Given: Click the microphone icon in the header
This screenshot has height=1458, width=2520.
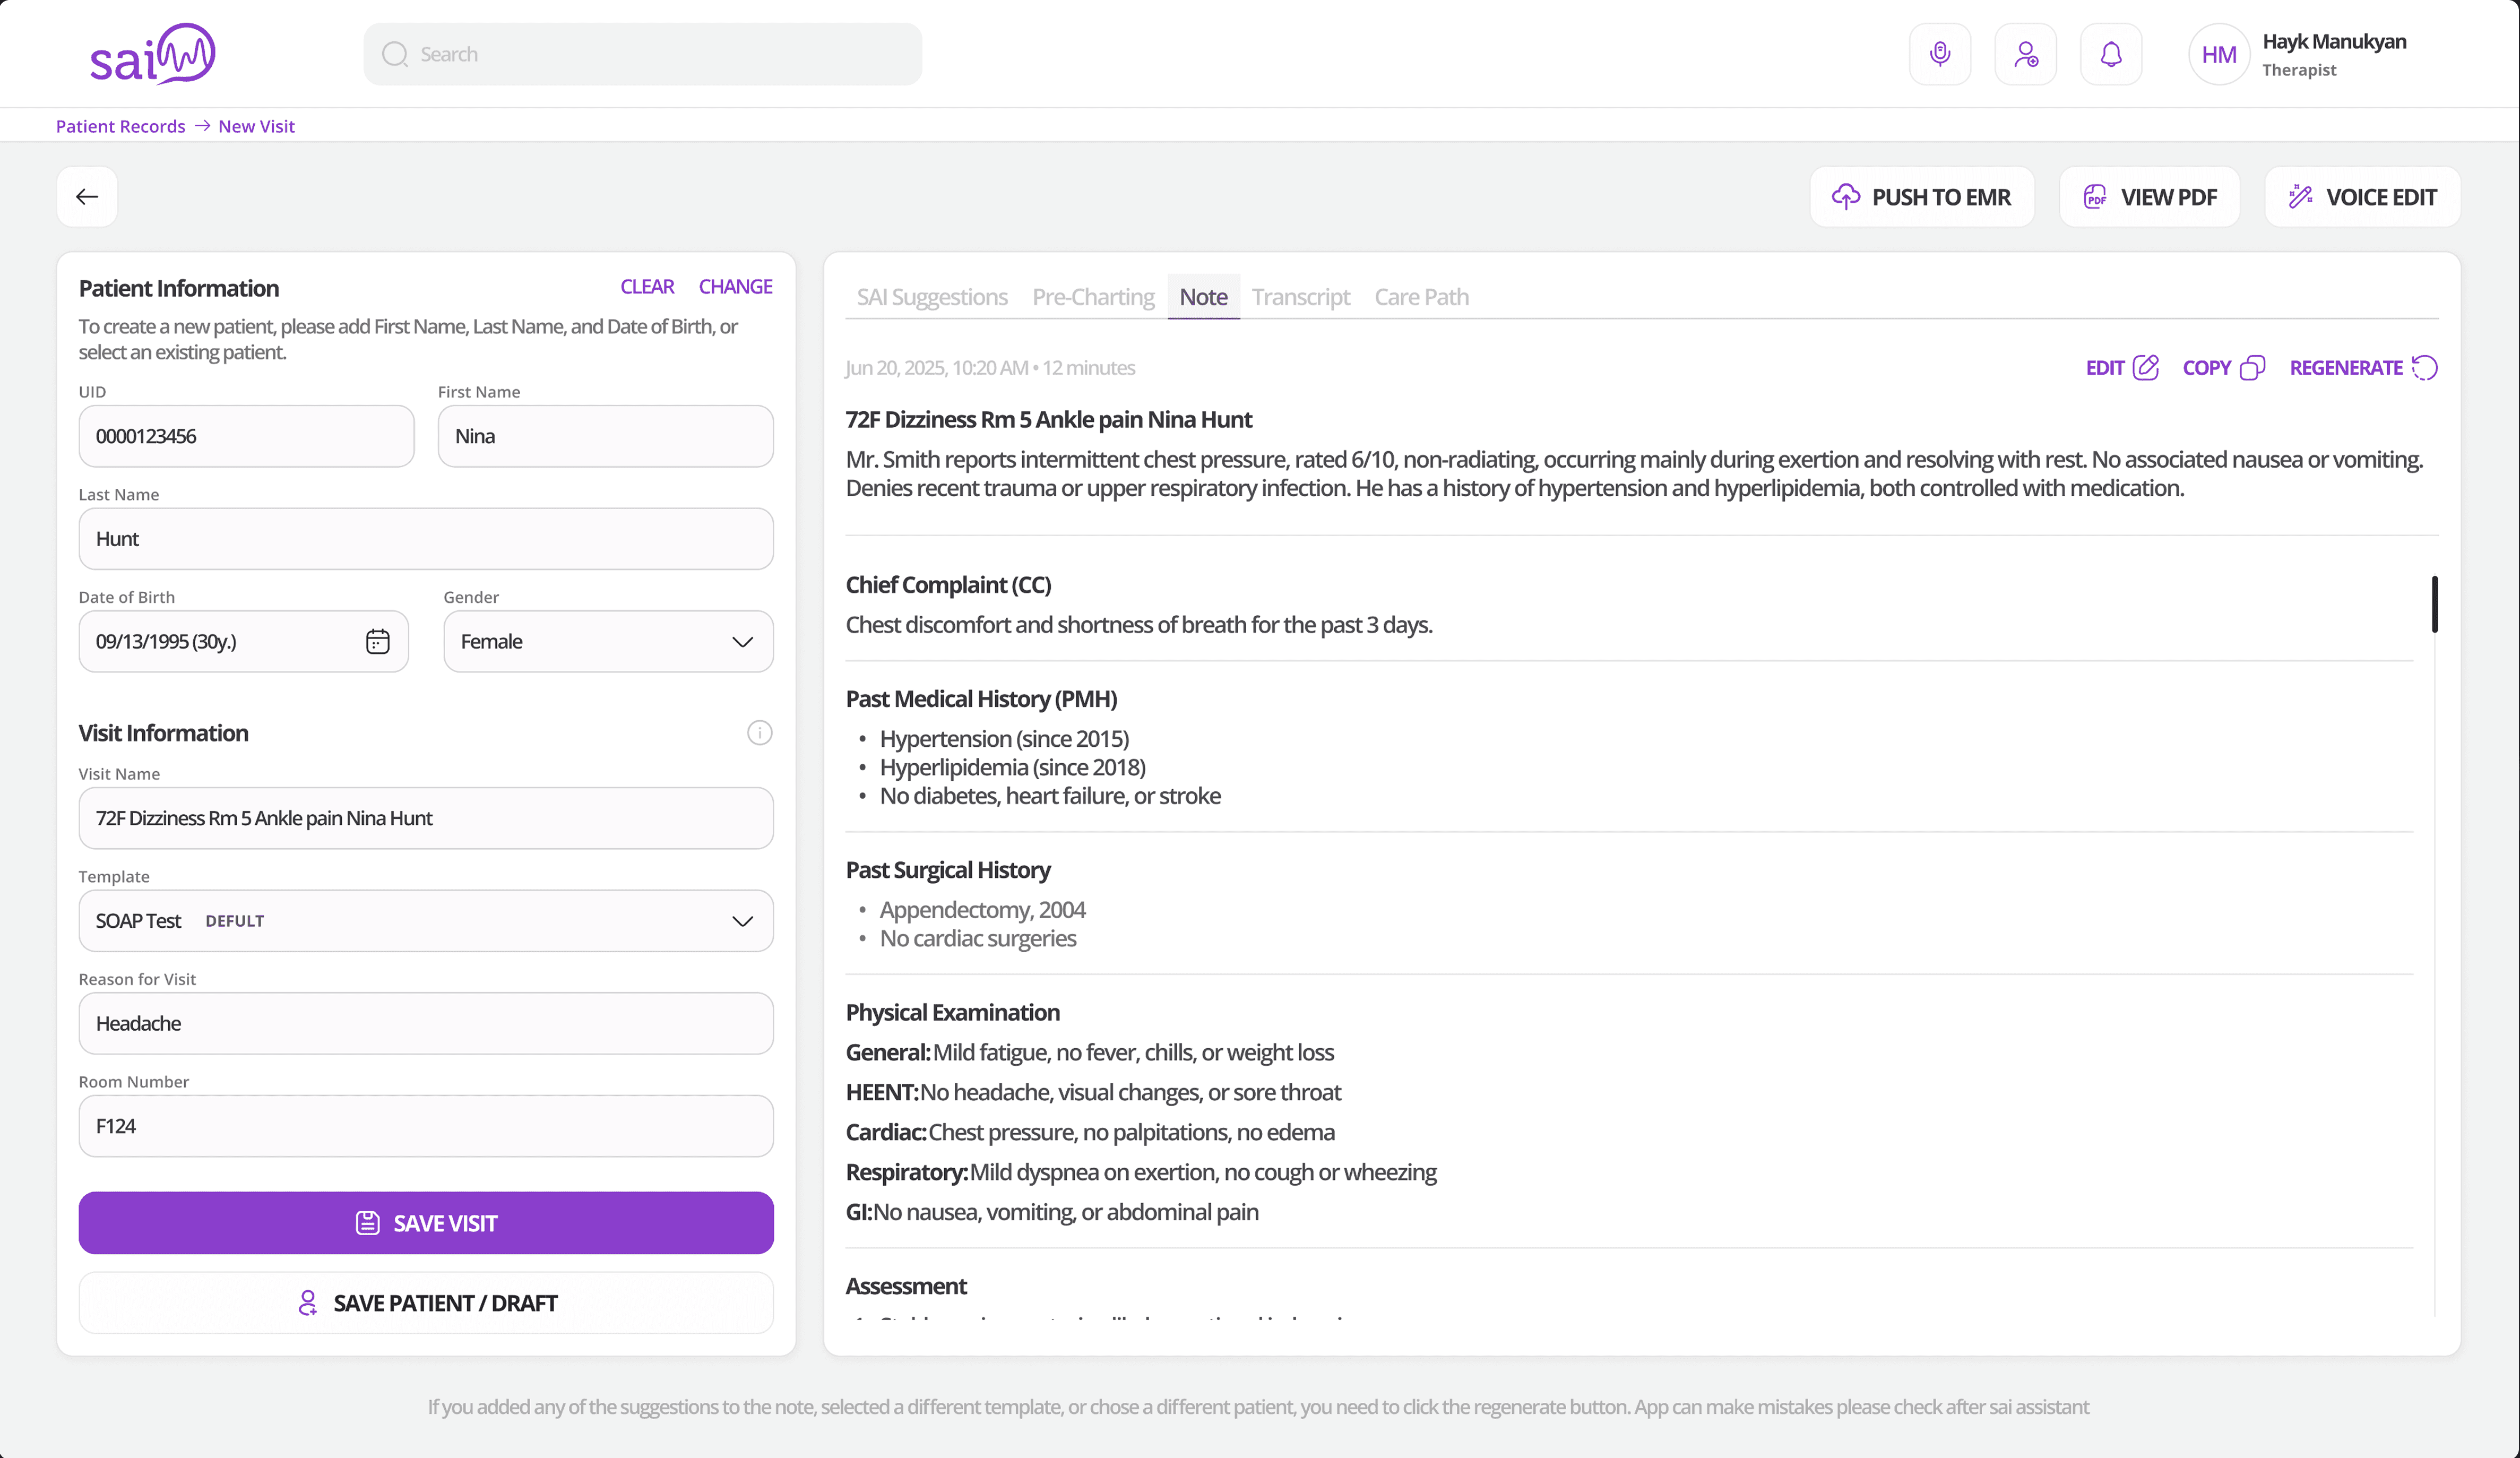Looking at the screenshot, I should [x=1940, y=54].
